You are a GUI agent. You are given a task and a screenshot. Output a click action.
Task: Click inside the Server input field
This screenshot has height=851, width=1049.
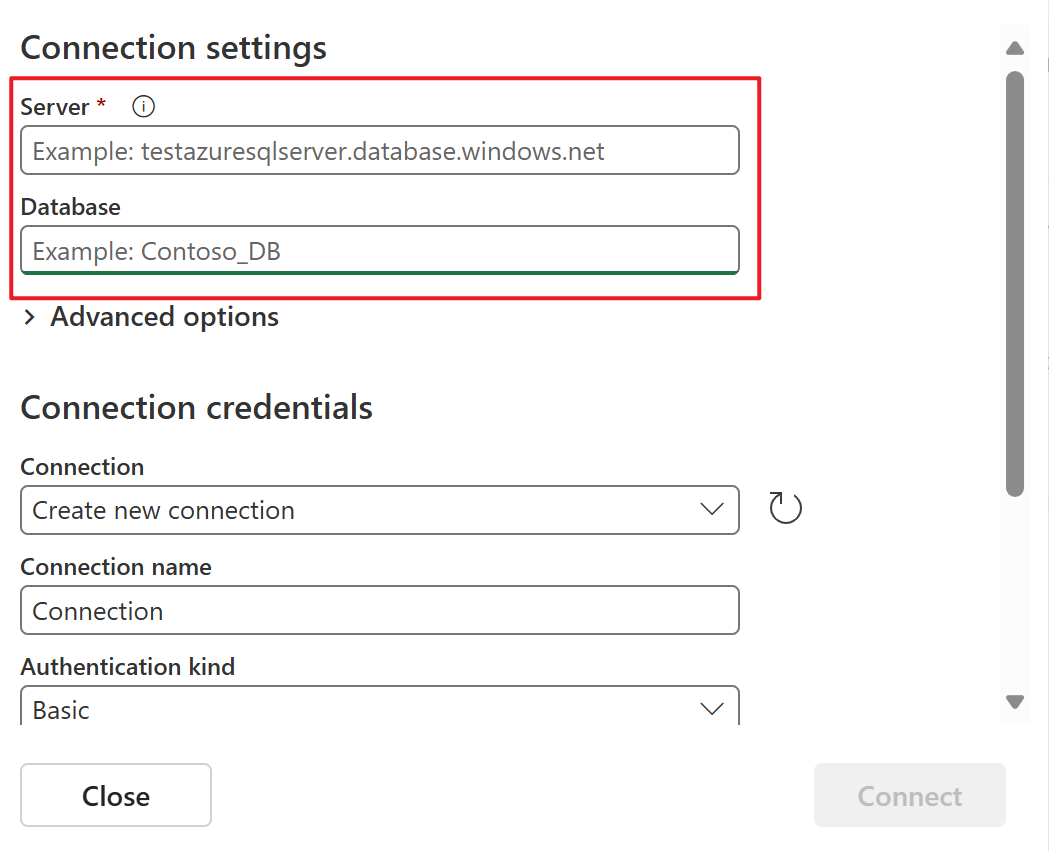pos(380,150)
